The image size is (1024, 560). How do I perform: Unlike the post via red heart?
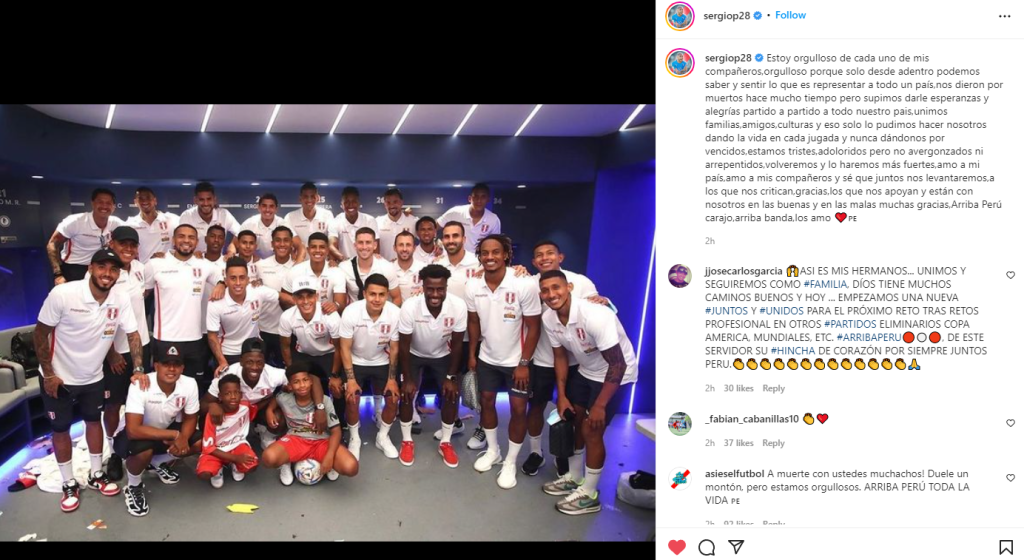tap(677, 547)
